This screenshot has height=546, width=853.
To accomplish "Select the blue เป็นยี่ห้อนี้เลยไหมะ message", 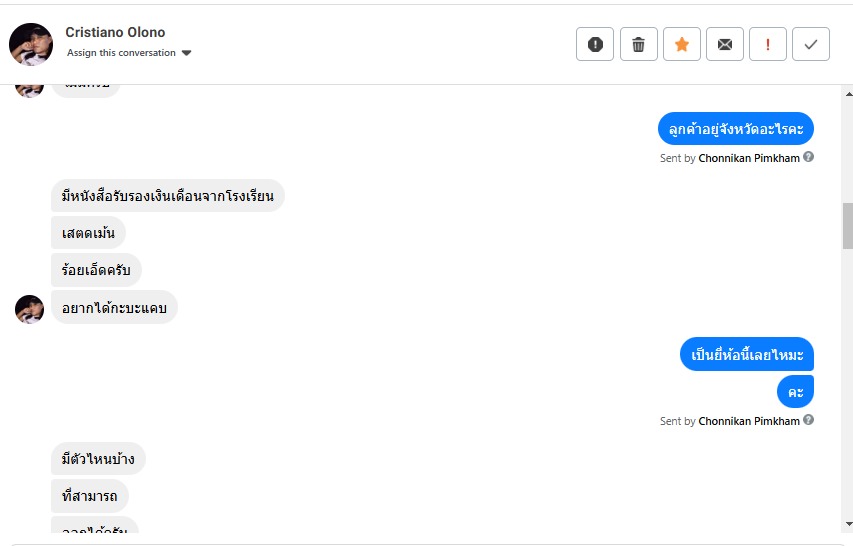I will (x=747, y=354).
